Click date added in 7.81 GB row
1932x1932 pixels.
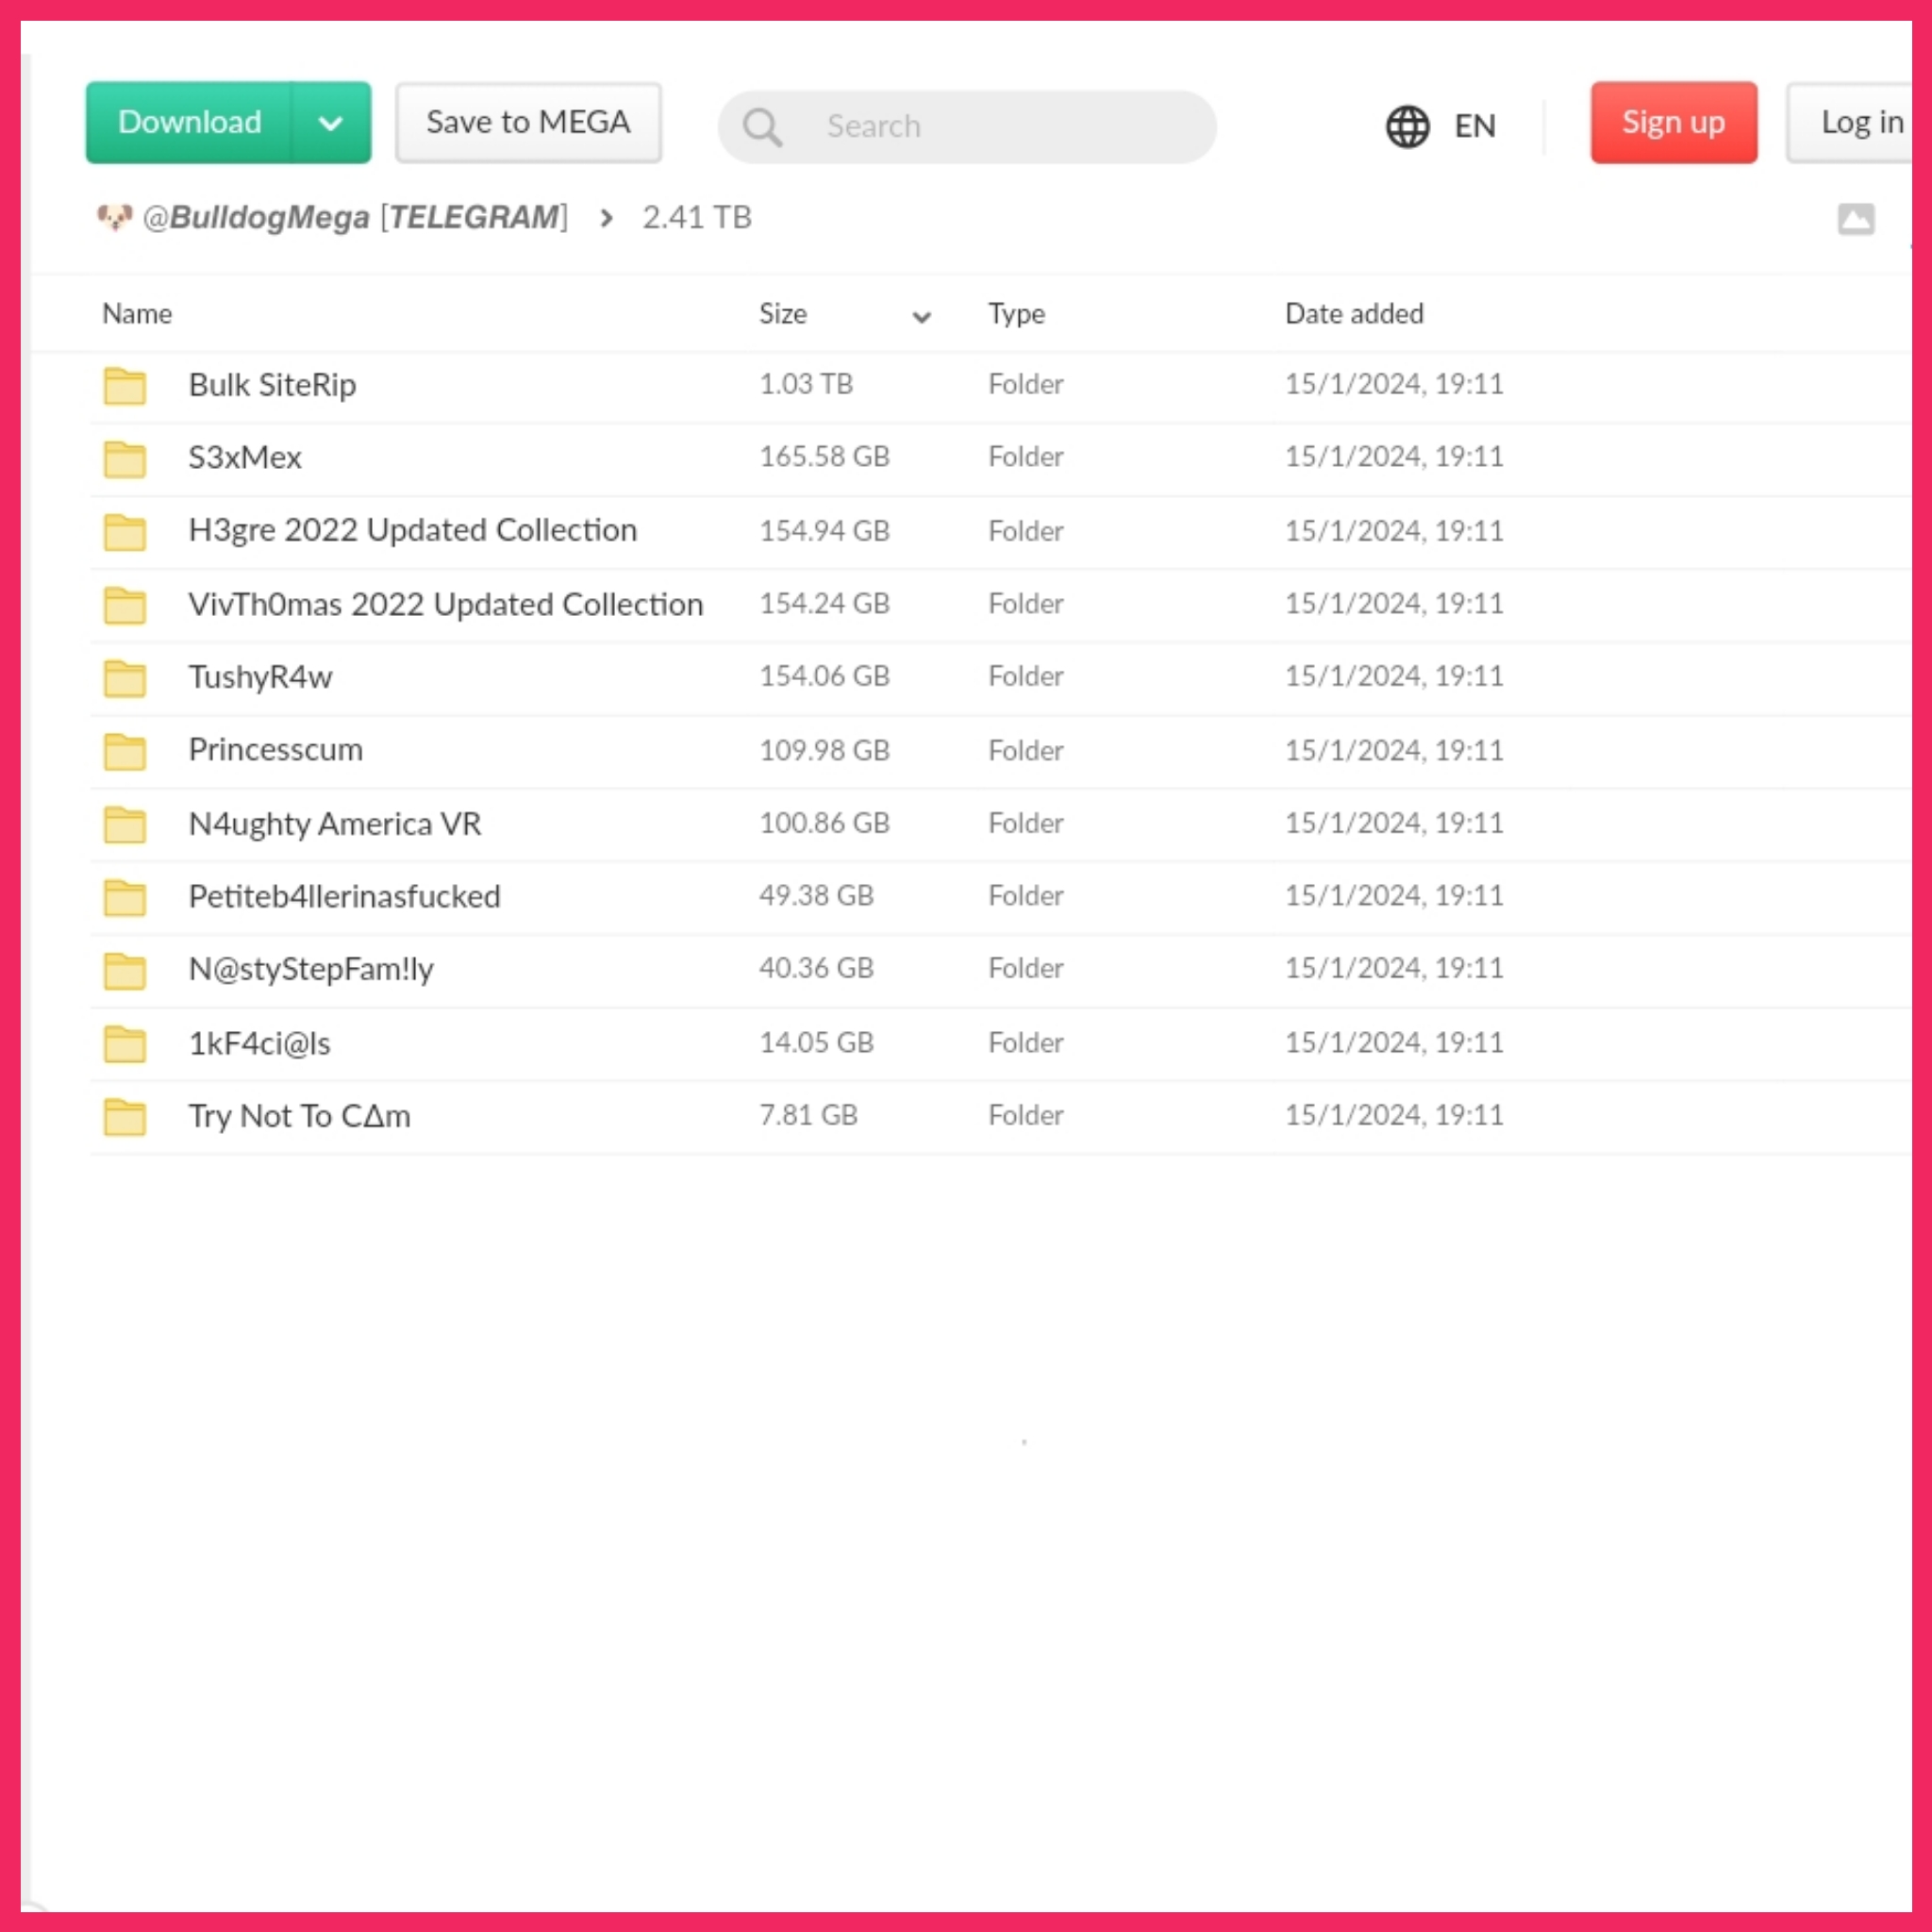click(1394, 1115)
